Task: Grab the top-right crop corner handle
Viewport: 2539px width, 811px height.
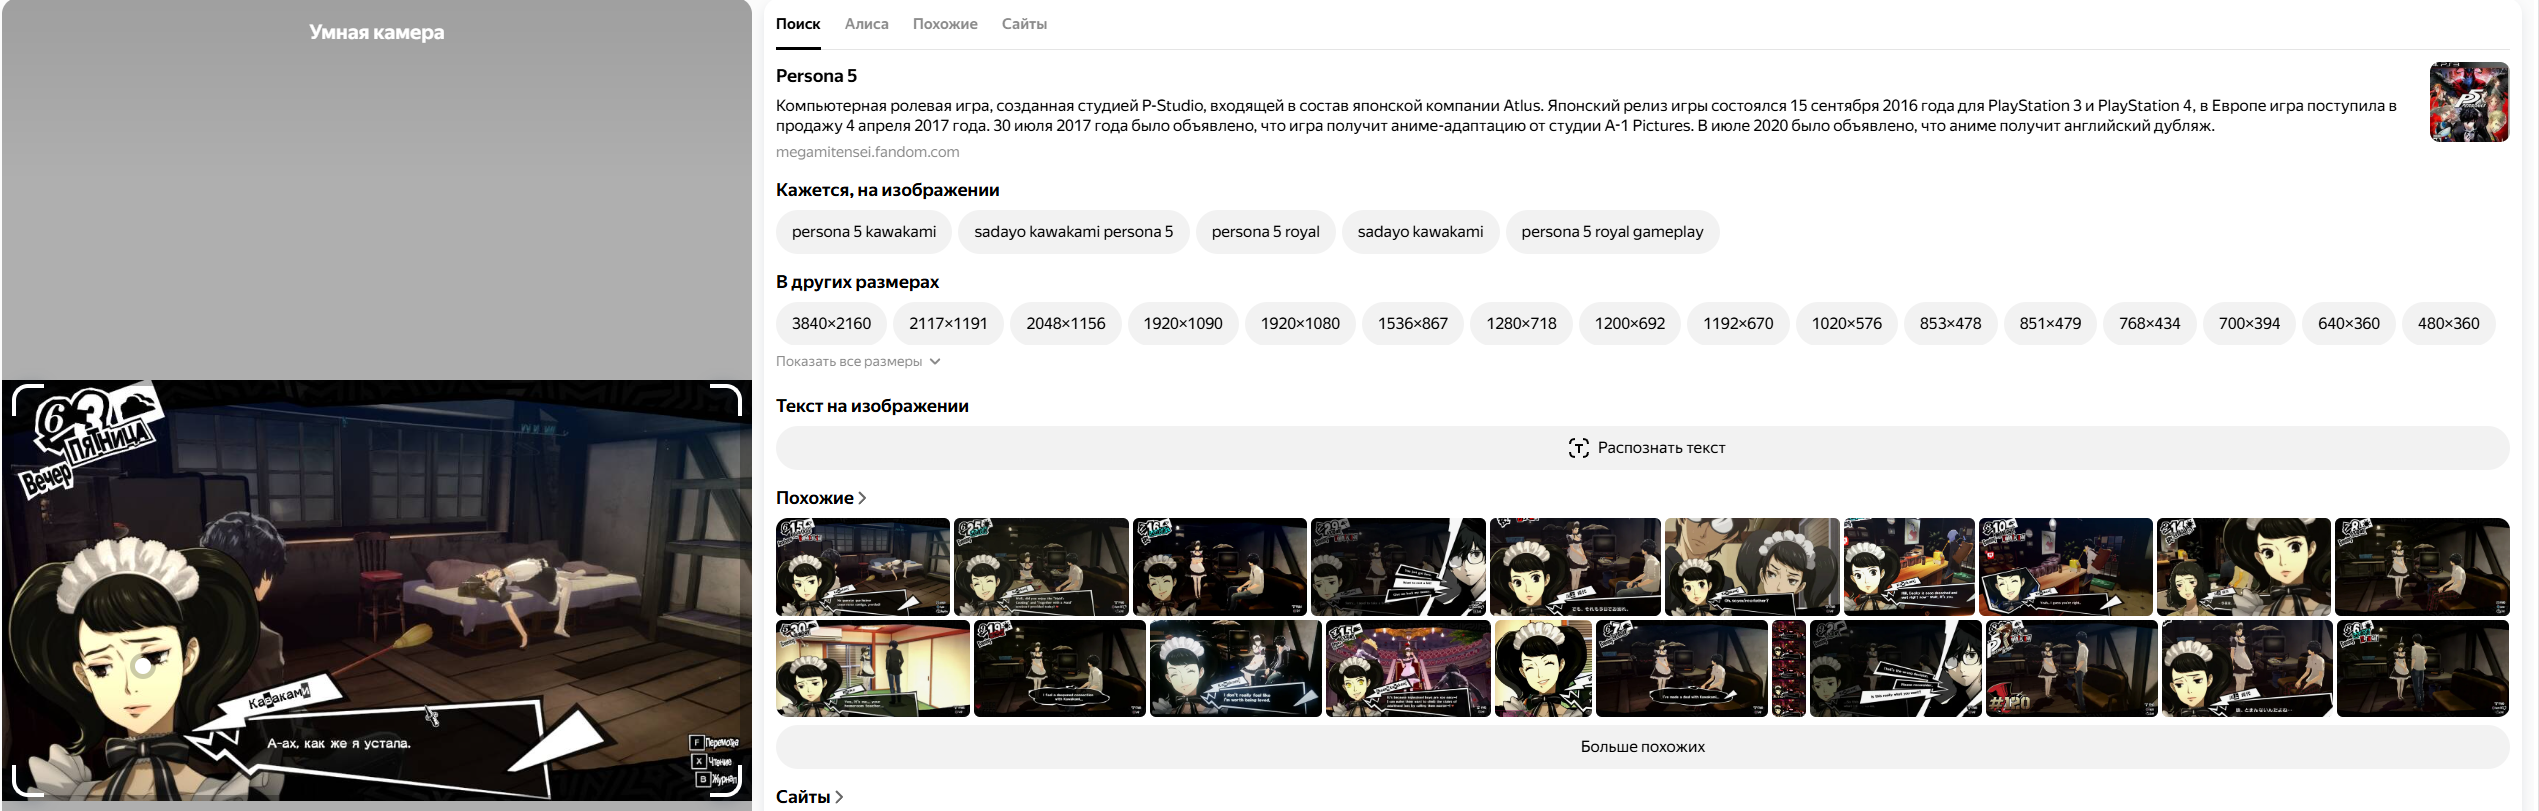Action: pos(726,399)
